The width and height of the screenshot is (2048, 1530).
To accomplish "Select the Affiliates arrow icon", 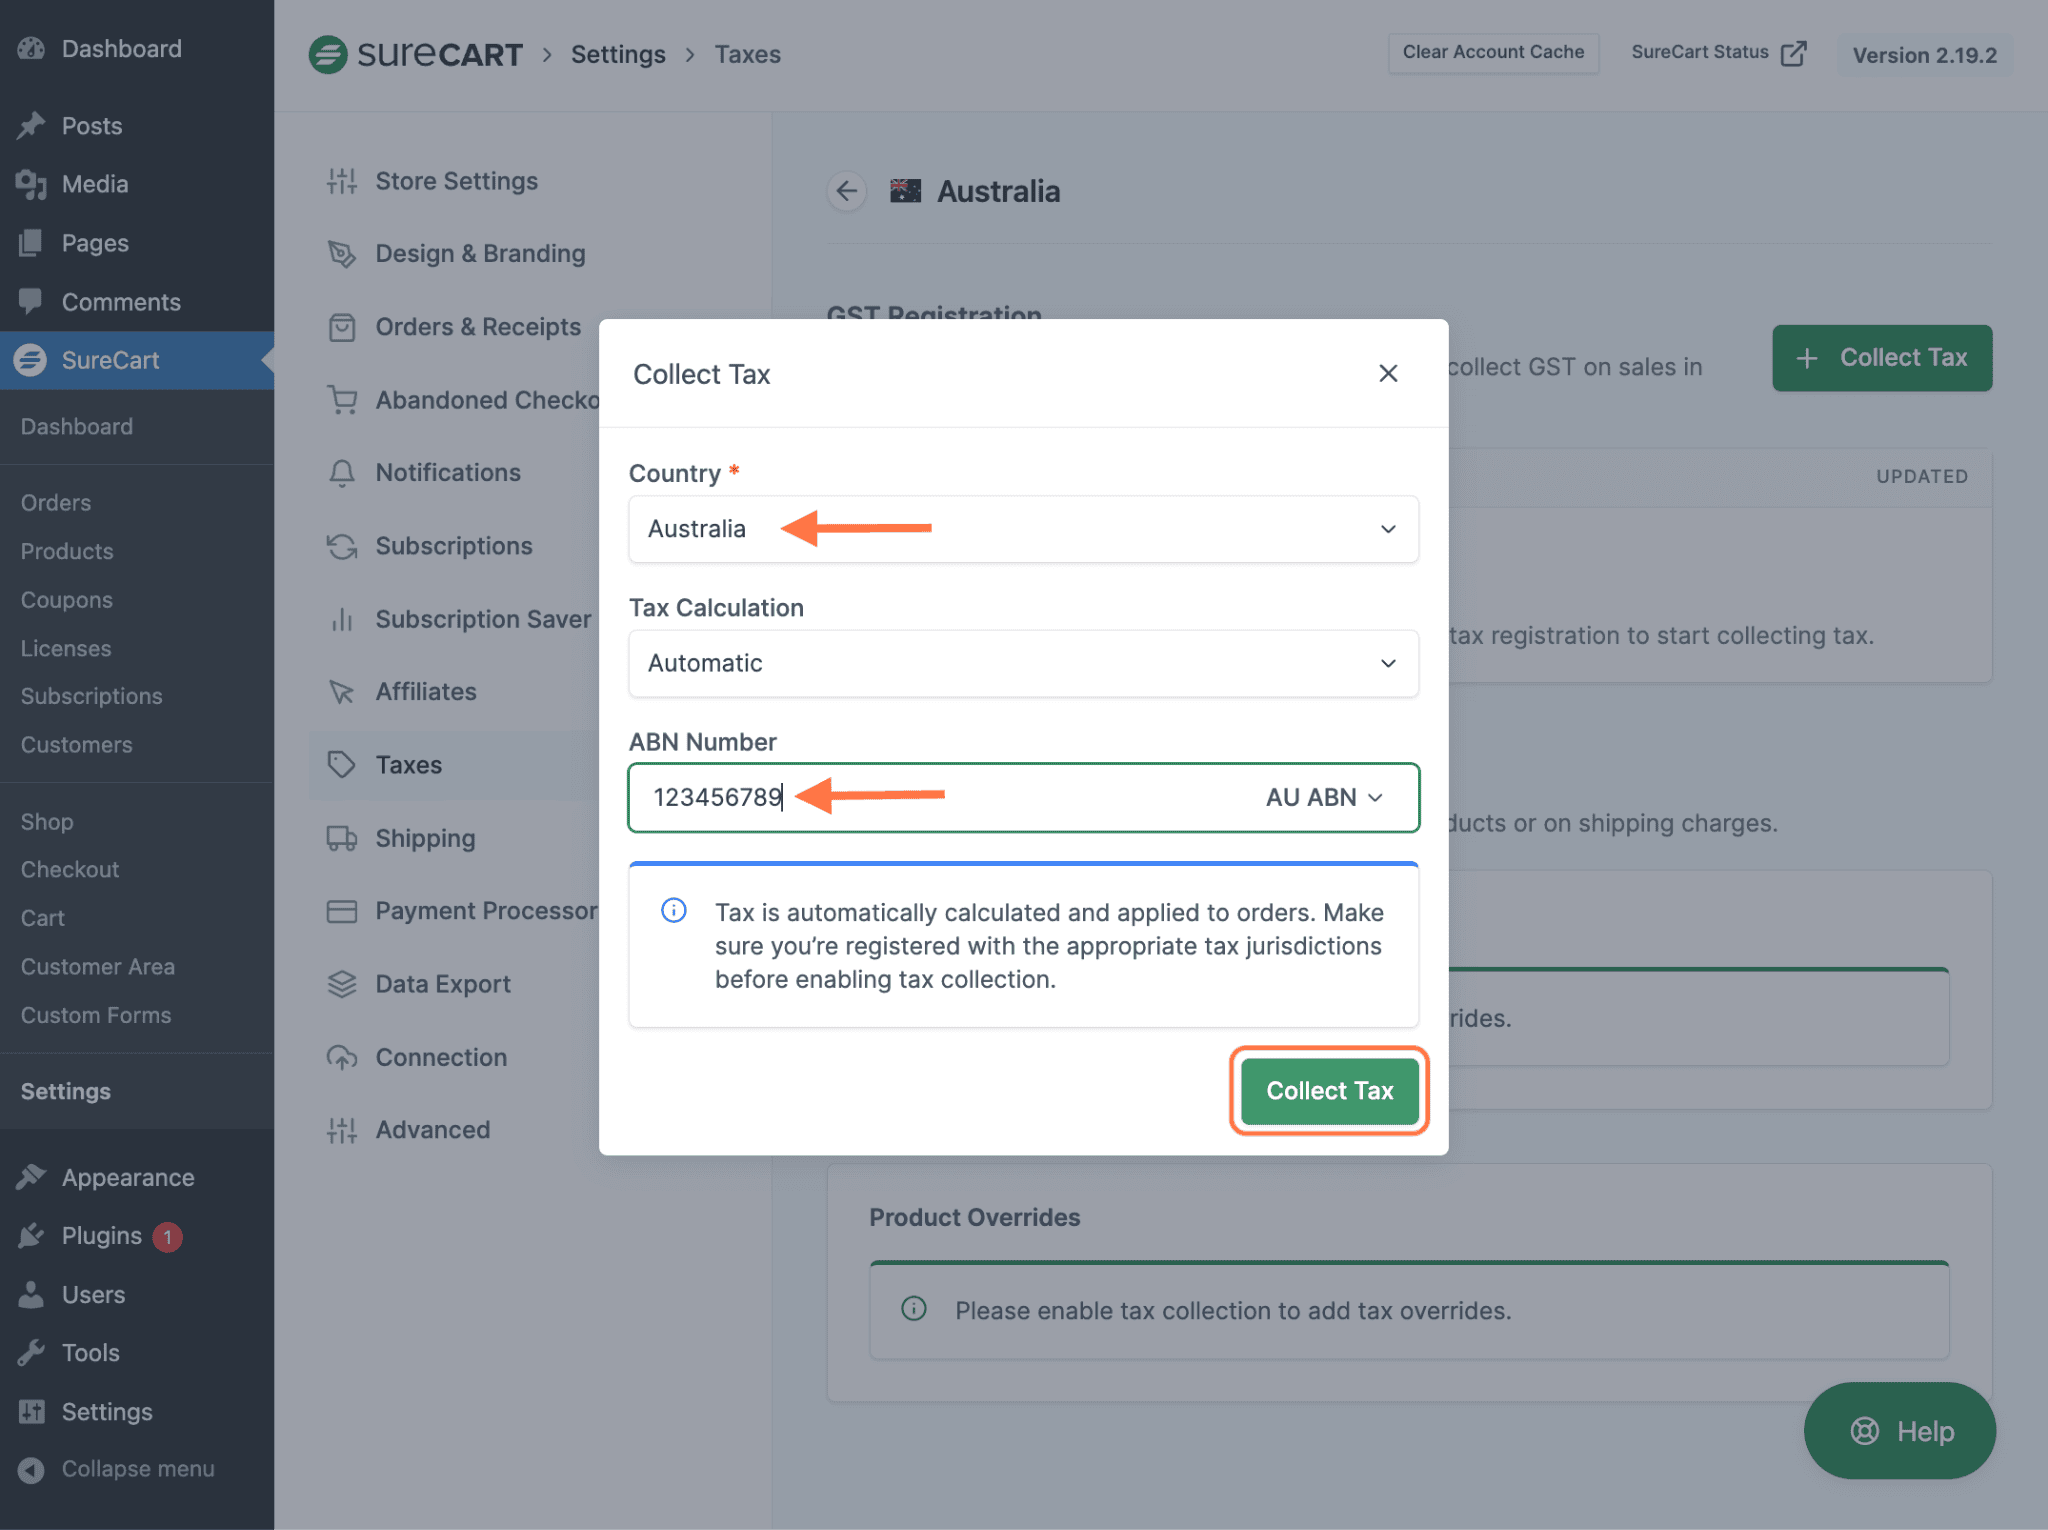I will point(341,691).
